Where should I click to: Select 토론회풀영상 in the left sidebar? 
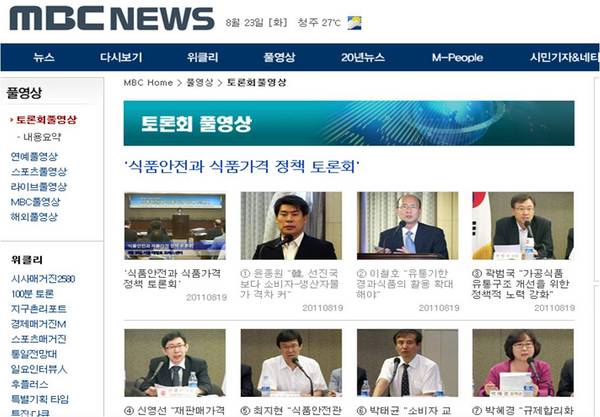[x=46, y=120]
